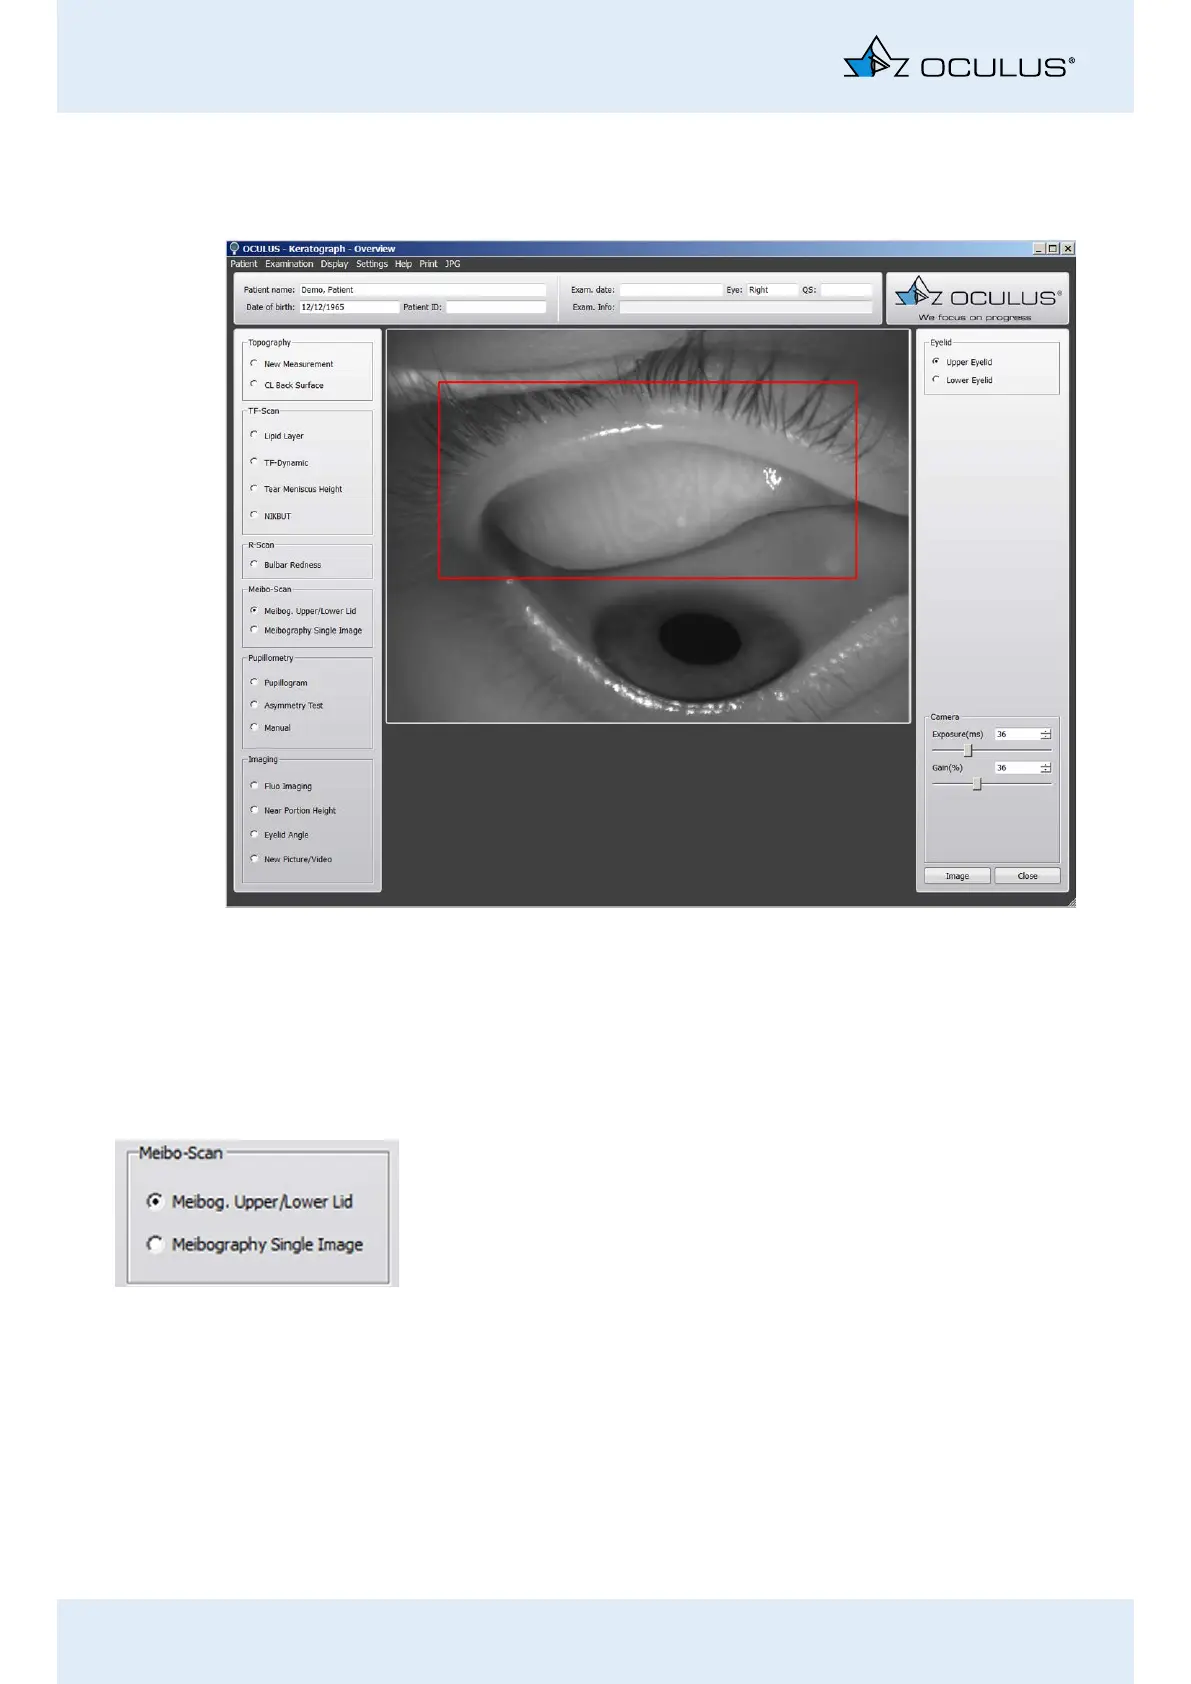Viewport: 1191px width, 1684px height.
Task: Click the Image button
Action: [957, 876]
